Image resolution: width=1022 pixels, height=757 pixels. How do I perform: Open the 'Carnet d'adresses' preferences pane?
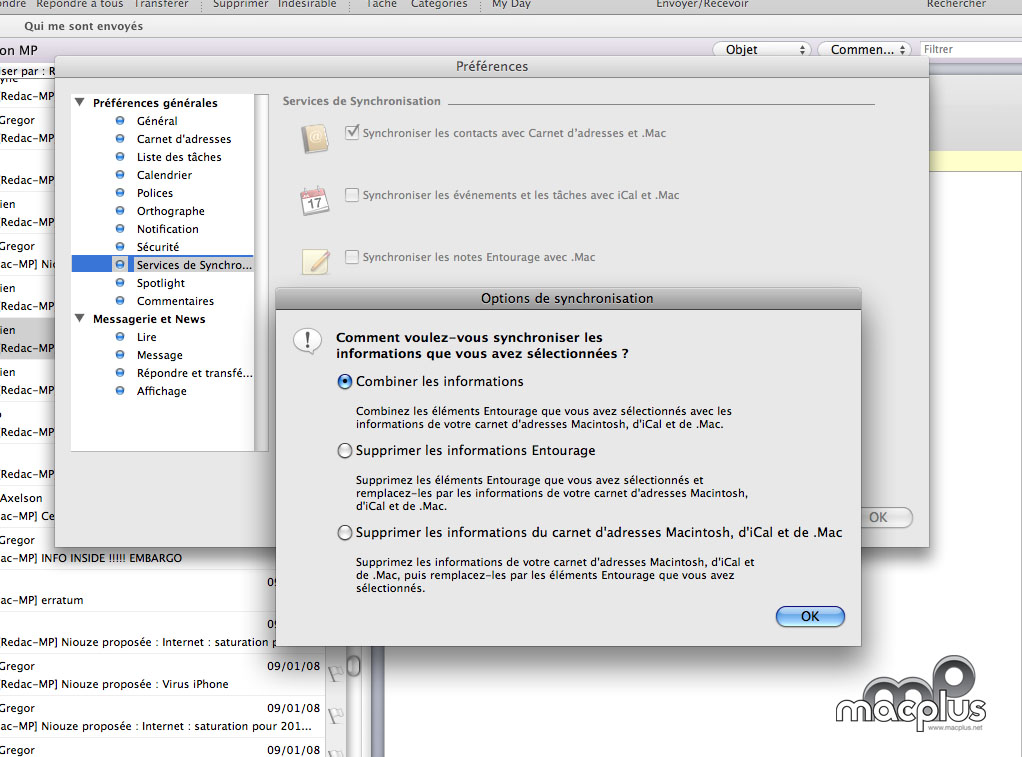coord(184,139)
